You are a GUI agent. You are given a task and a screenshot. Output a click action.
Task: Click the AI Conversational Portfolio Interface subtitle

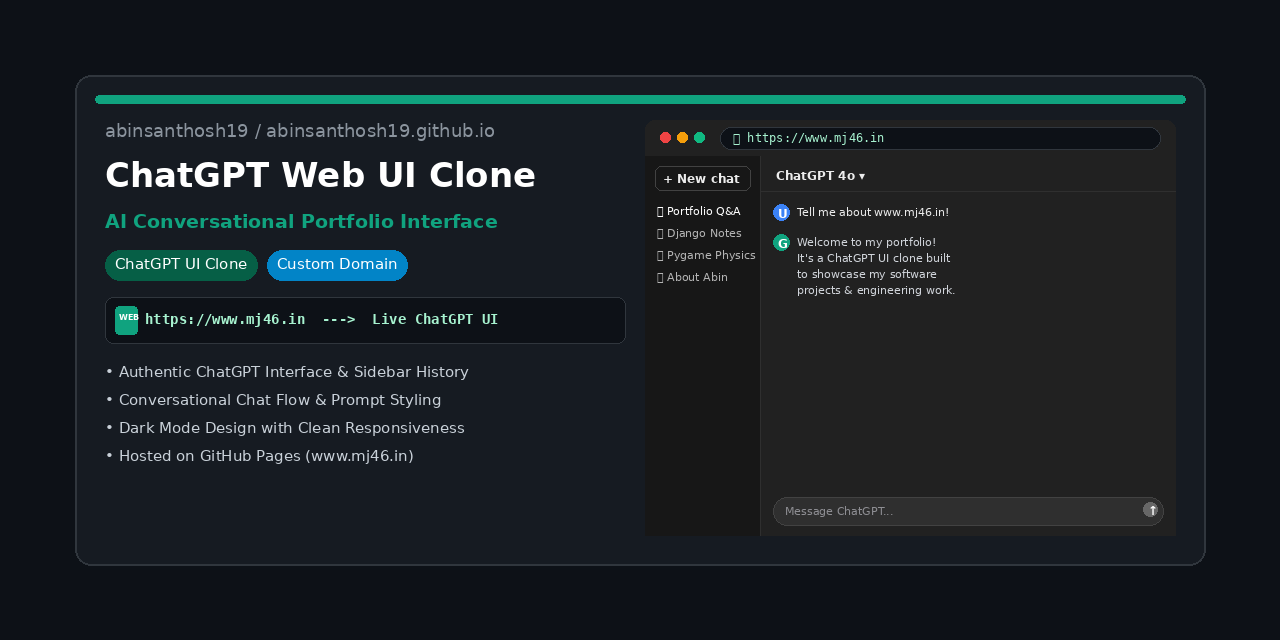301,222
